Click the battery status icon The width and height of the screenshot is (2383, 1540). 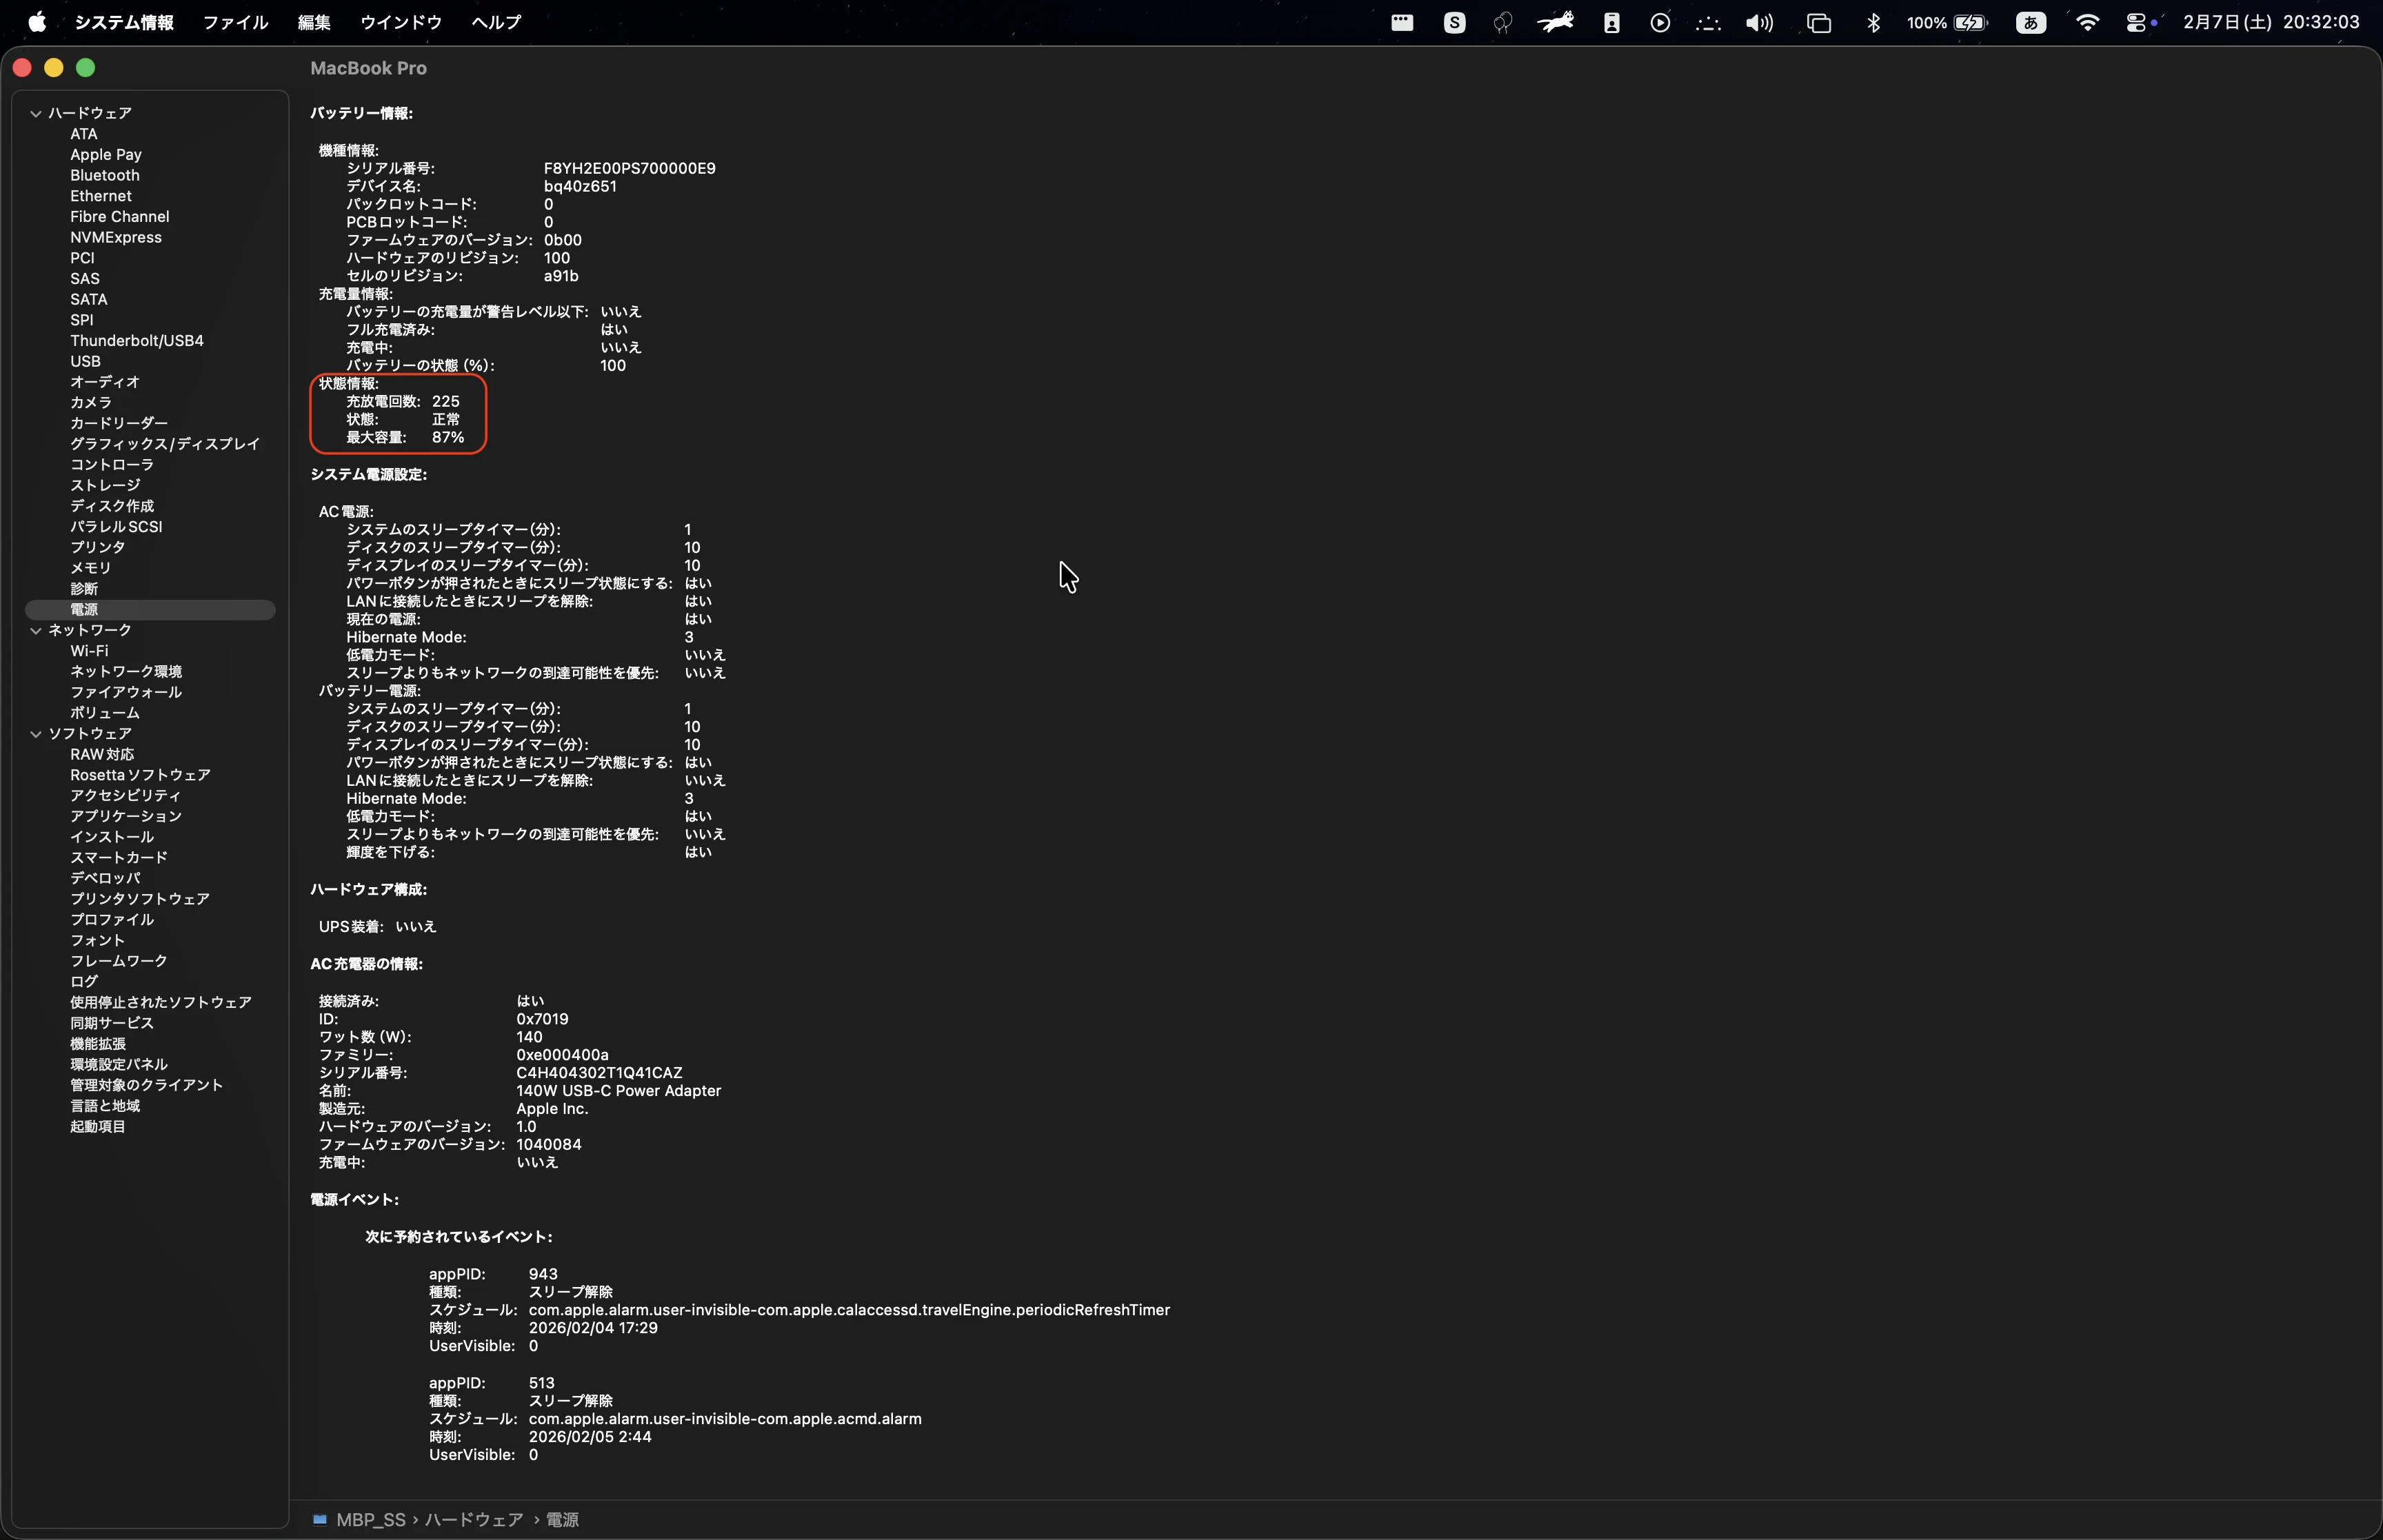pyautogui.click(x=1970, y=22)
